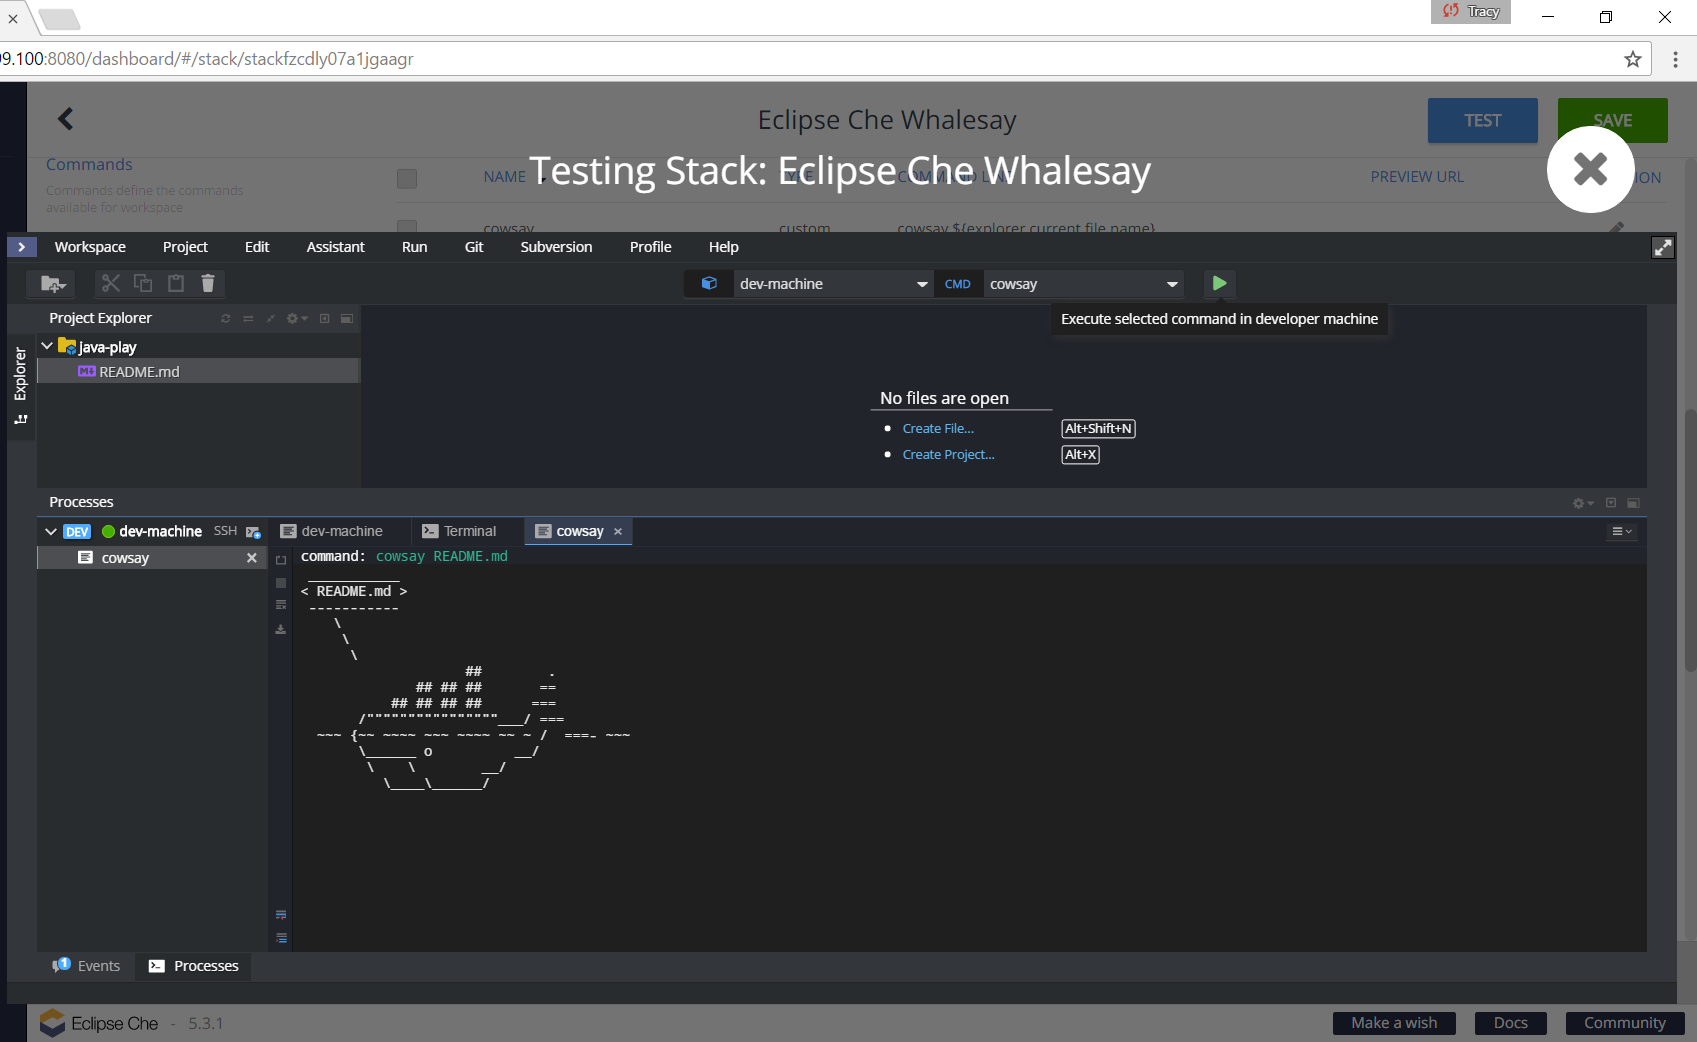Minimize the Project Explorer panel
The height and width of the screenshot is (1042, 1697).
pyautogui.click(x=324, y=318)
